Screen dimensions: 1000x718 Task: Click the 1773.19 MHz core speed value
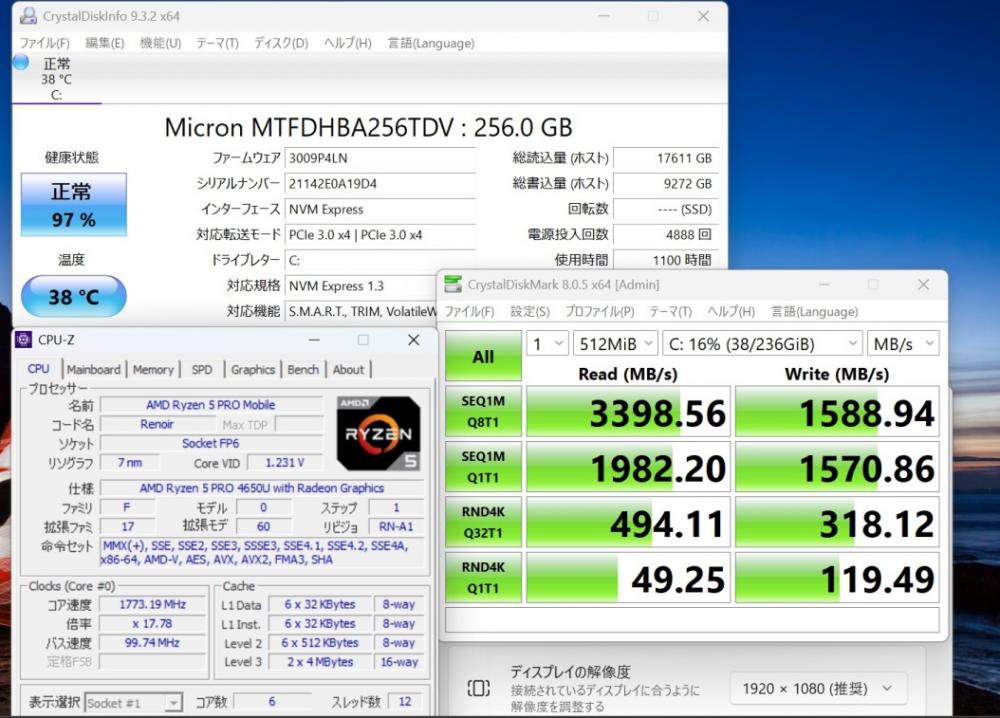(x=152, y=604)
